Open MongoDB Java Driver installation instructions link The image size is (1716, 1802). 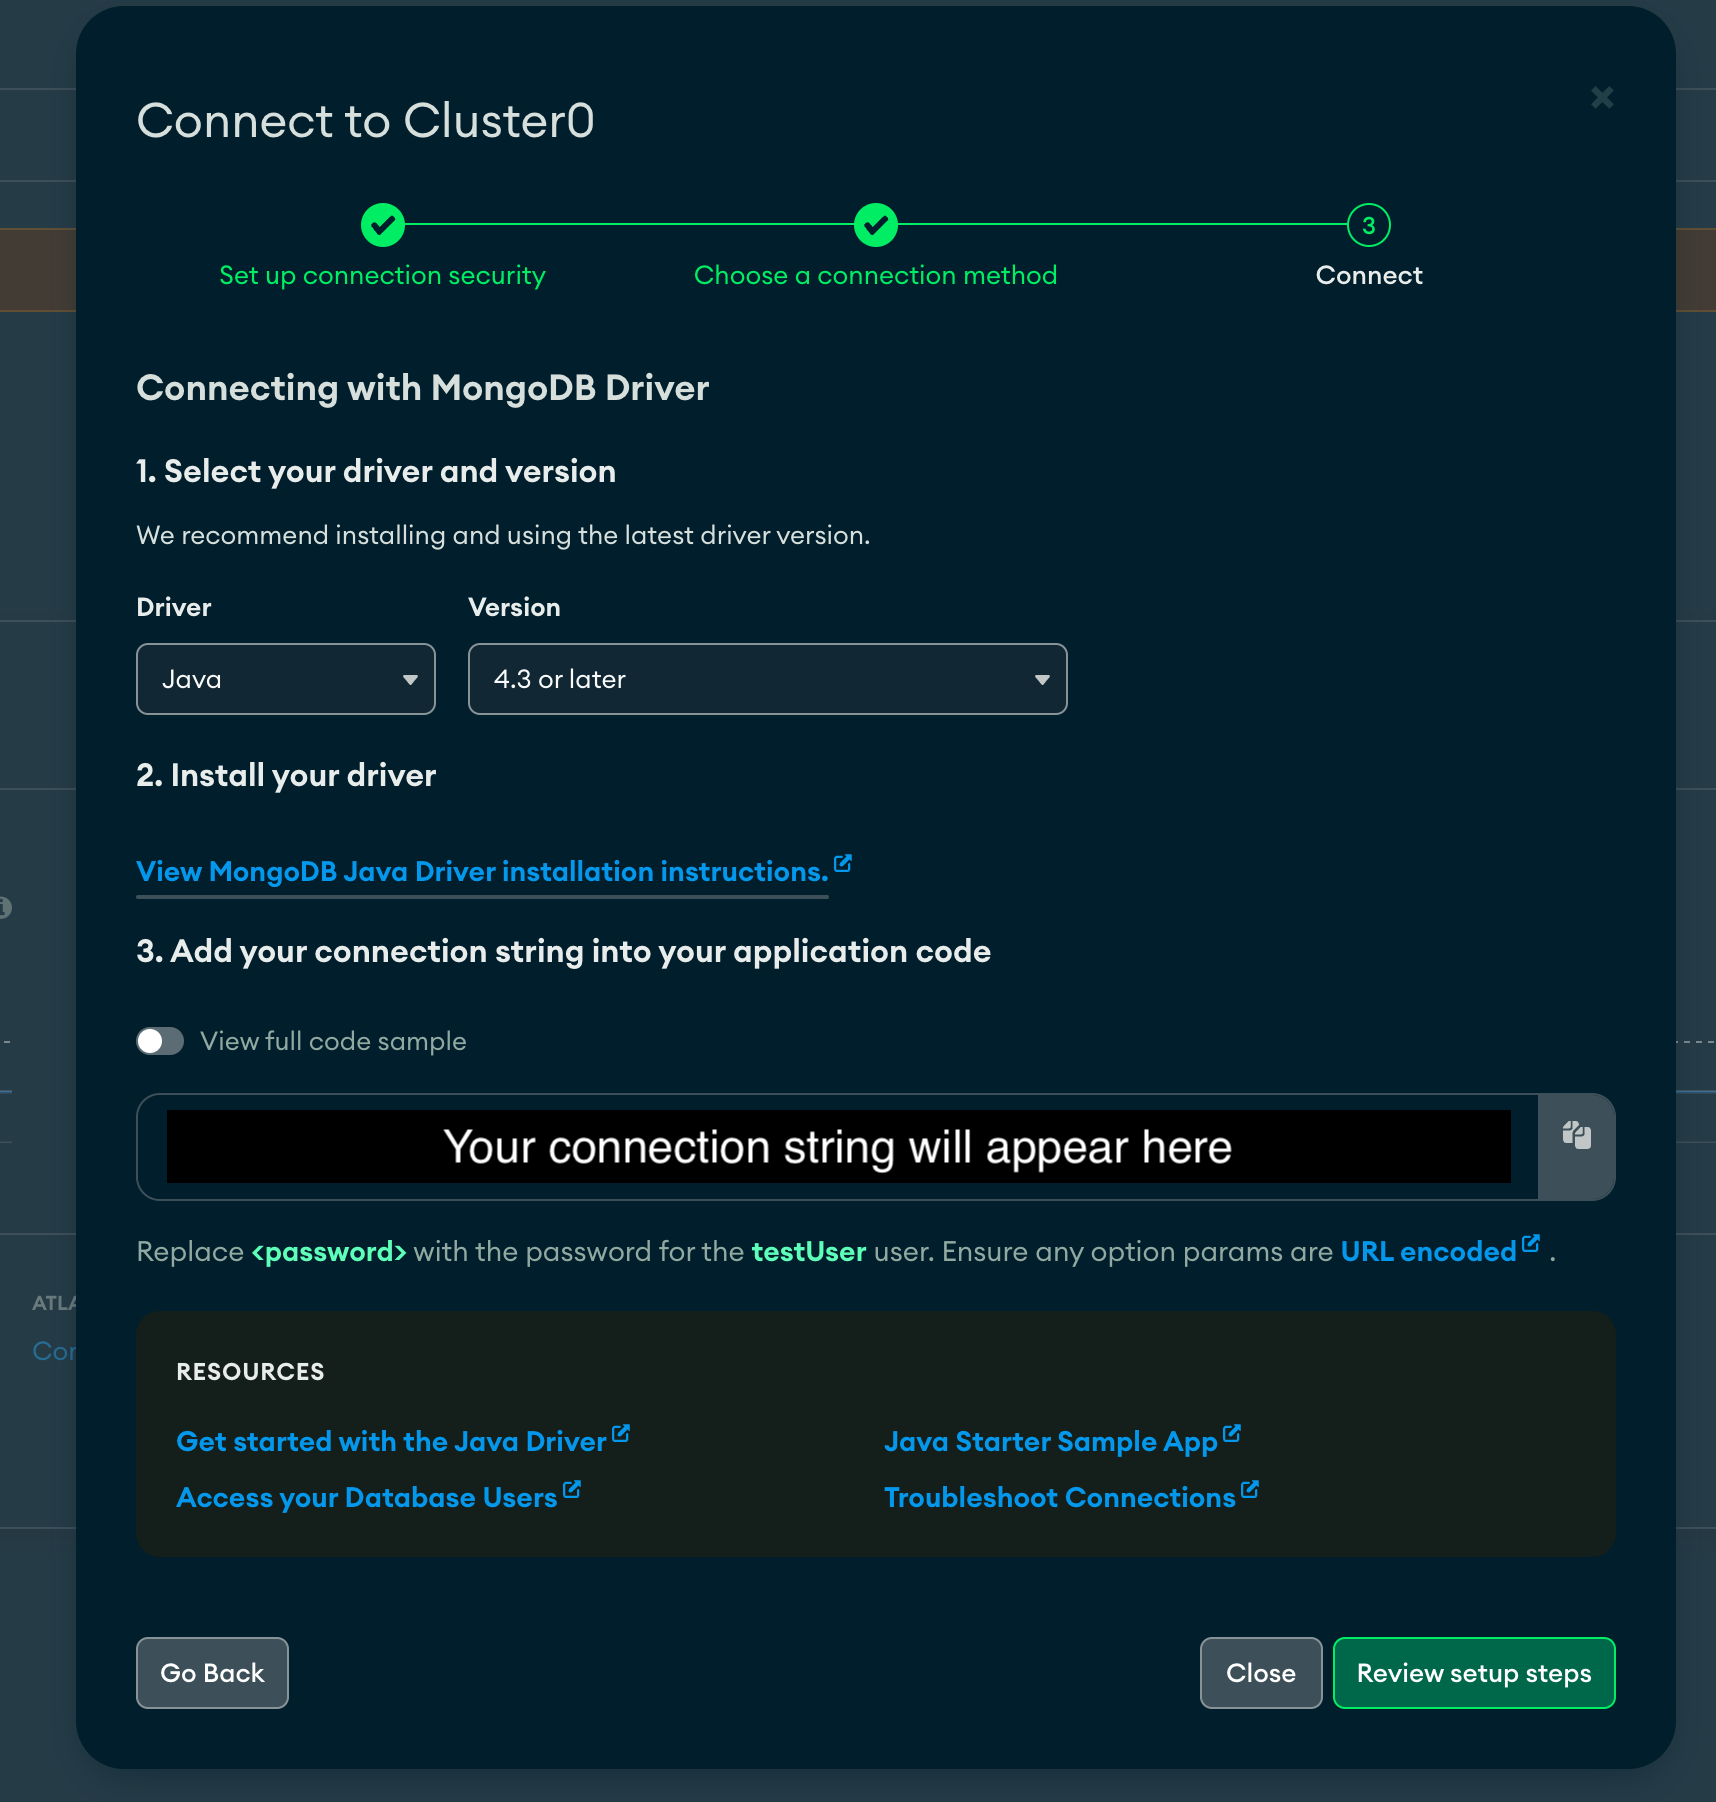[483, 872]
